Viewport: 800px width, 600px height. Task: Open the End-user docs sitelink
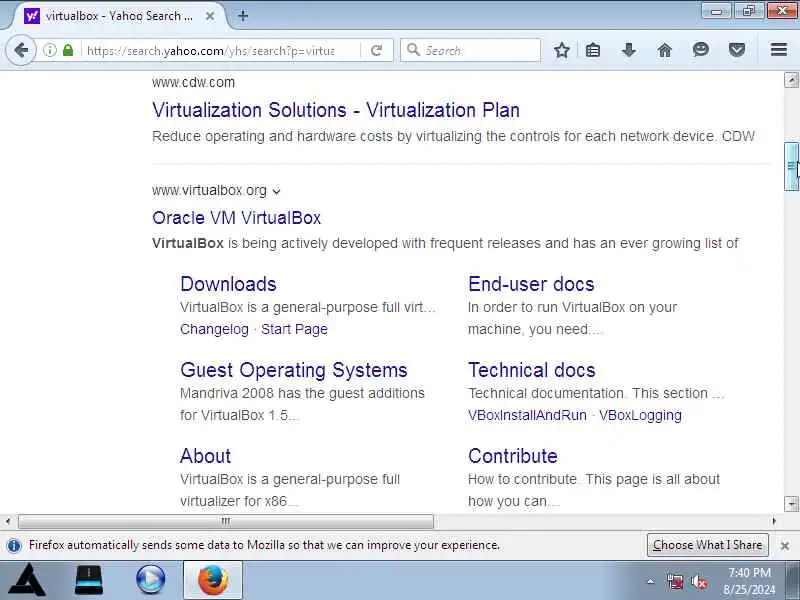click(x=531, y=284)
